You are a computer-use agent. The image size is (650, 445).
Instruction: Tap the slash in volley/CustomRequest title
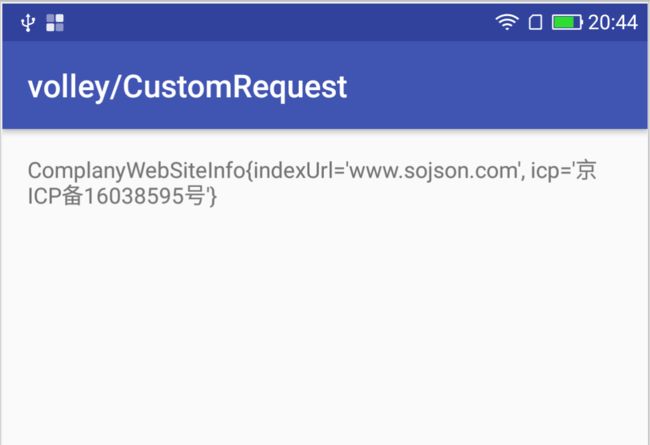115,87
